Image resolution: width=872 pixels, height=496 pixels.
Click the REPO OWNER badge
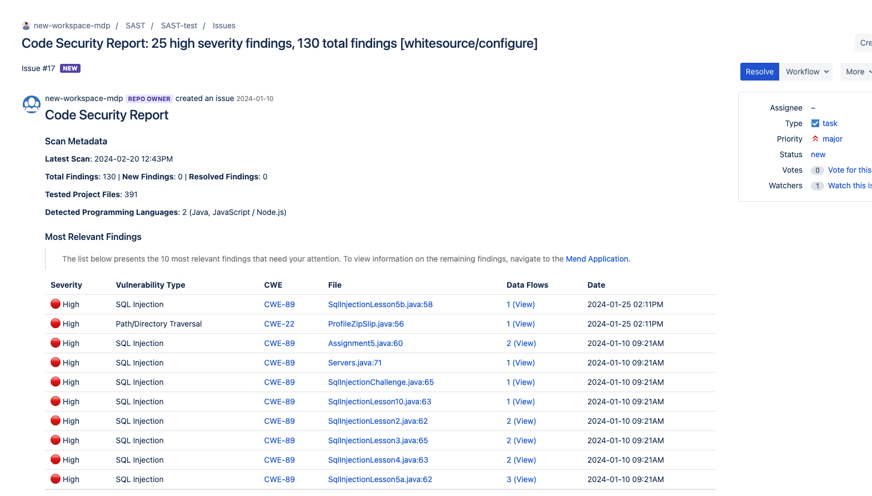click(149, 99)
